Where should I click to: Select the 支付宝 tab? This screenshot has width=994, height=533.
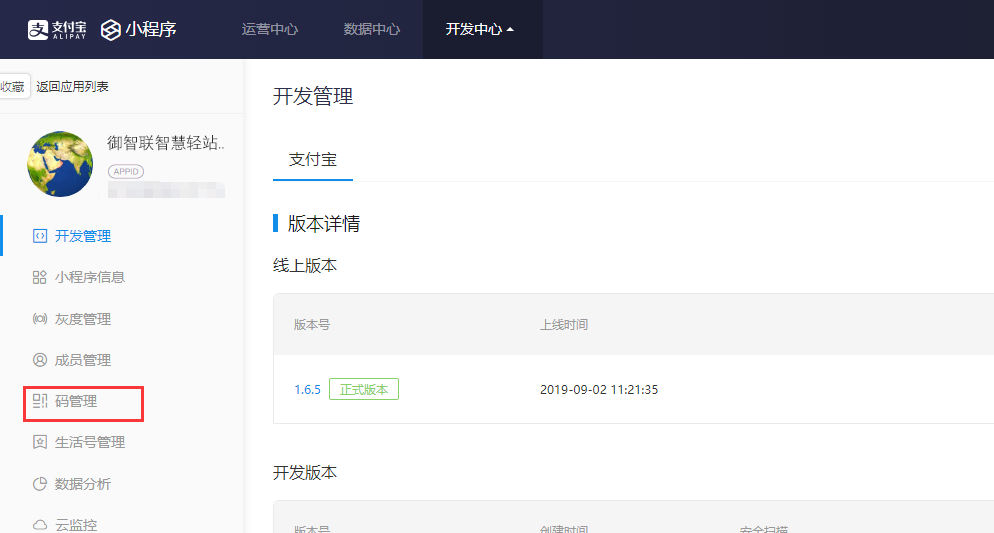(313, 160)
